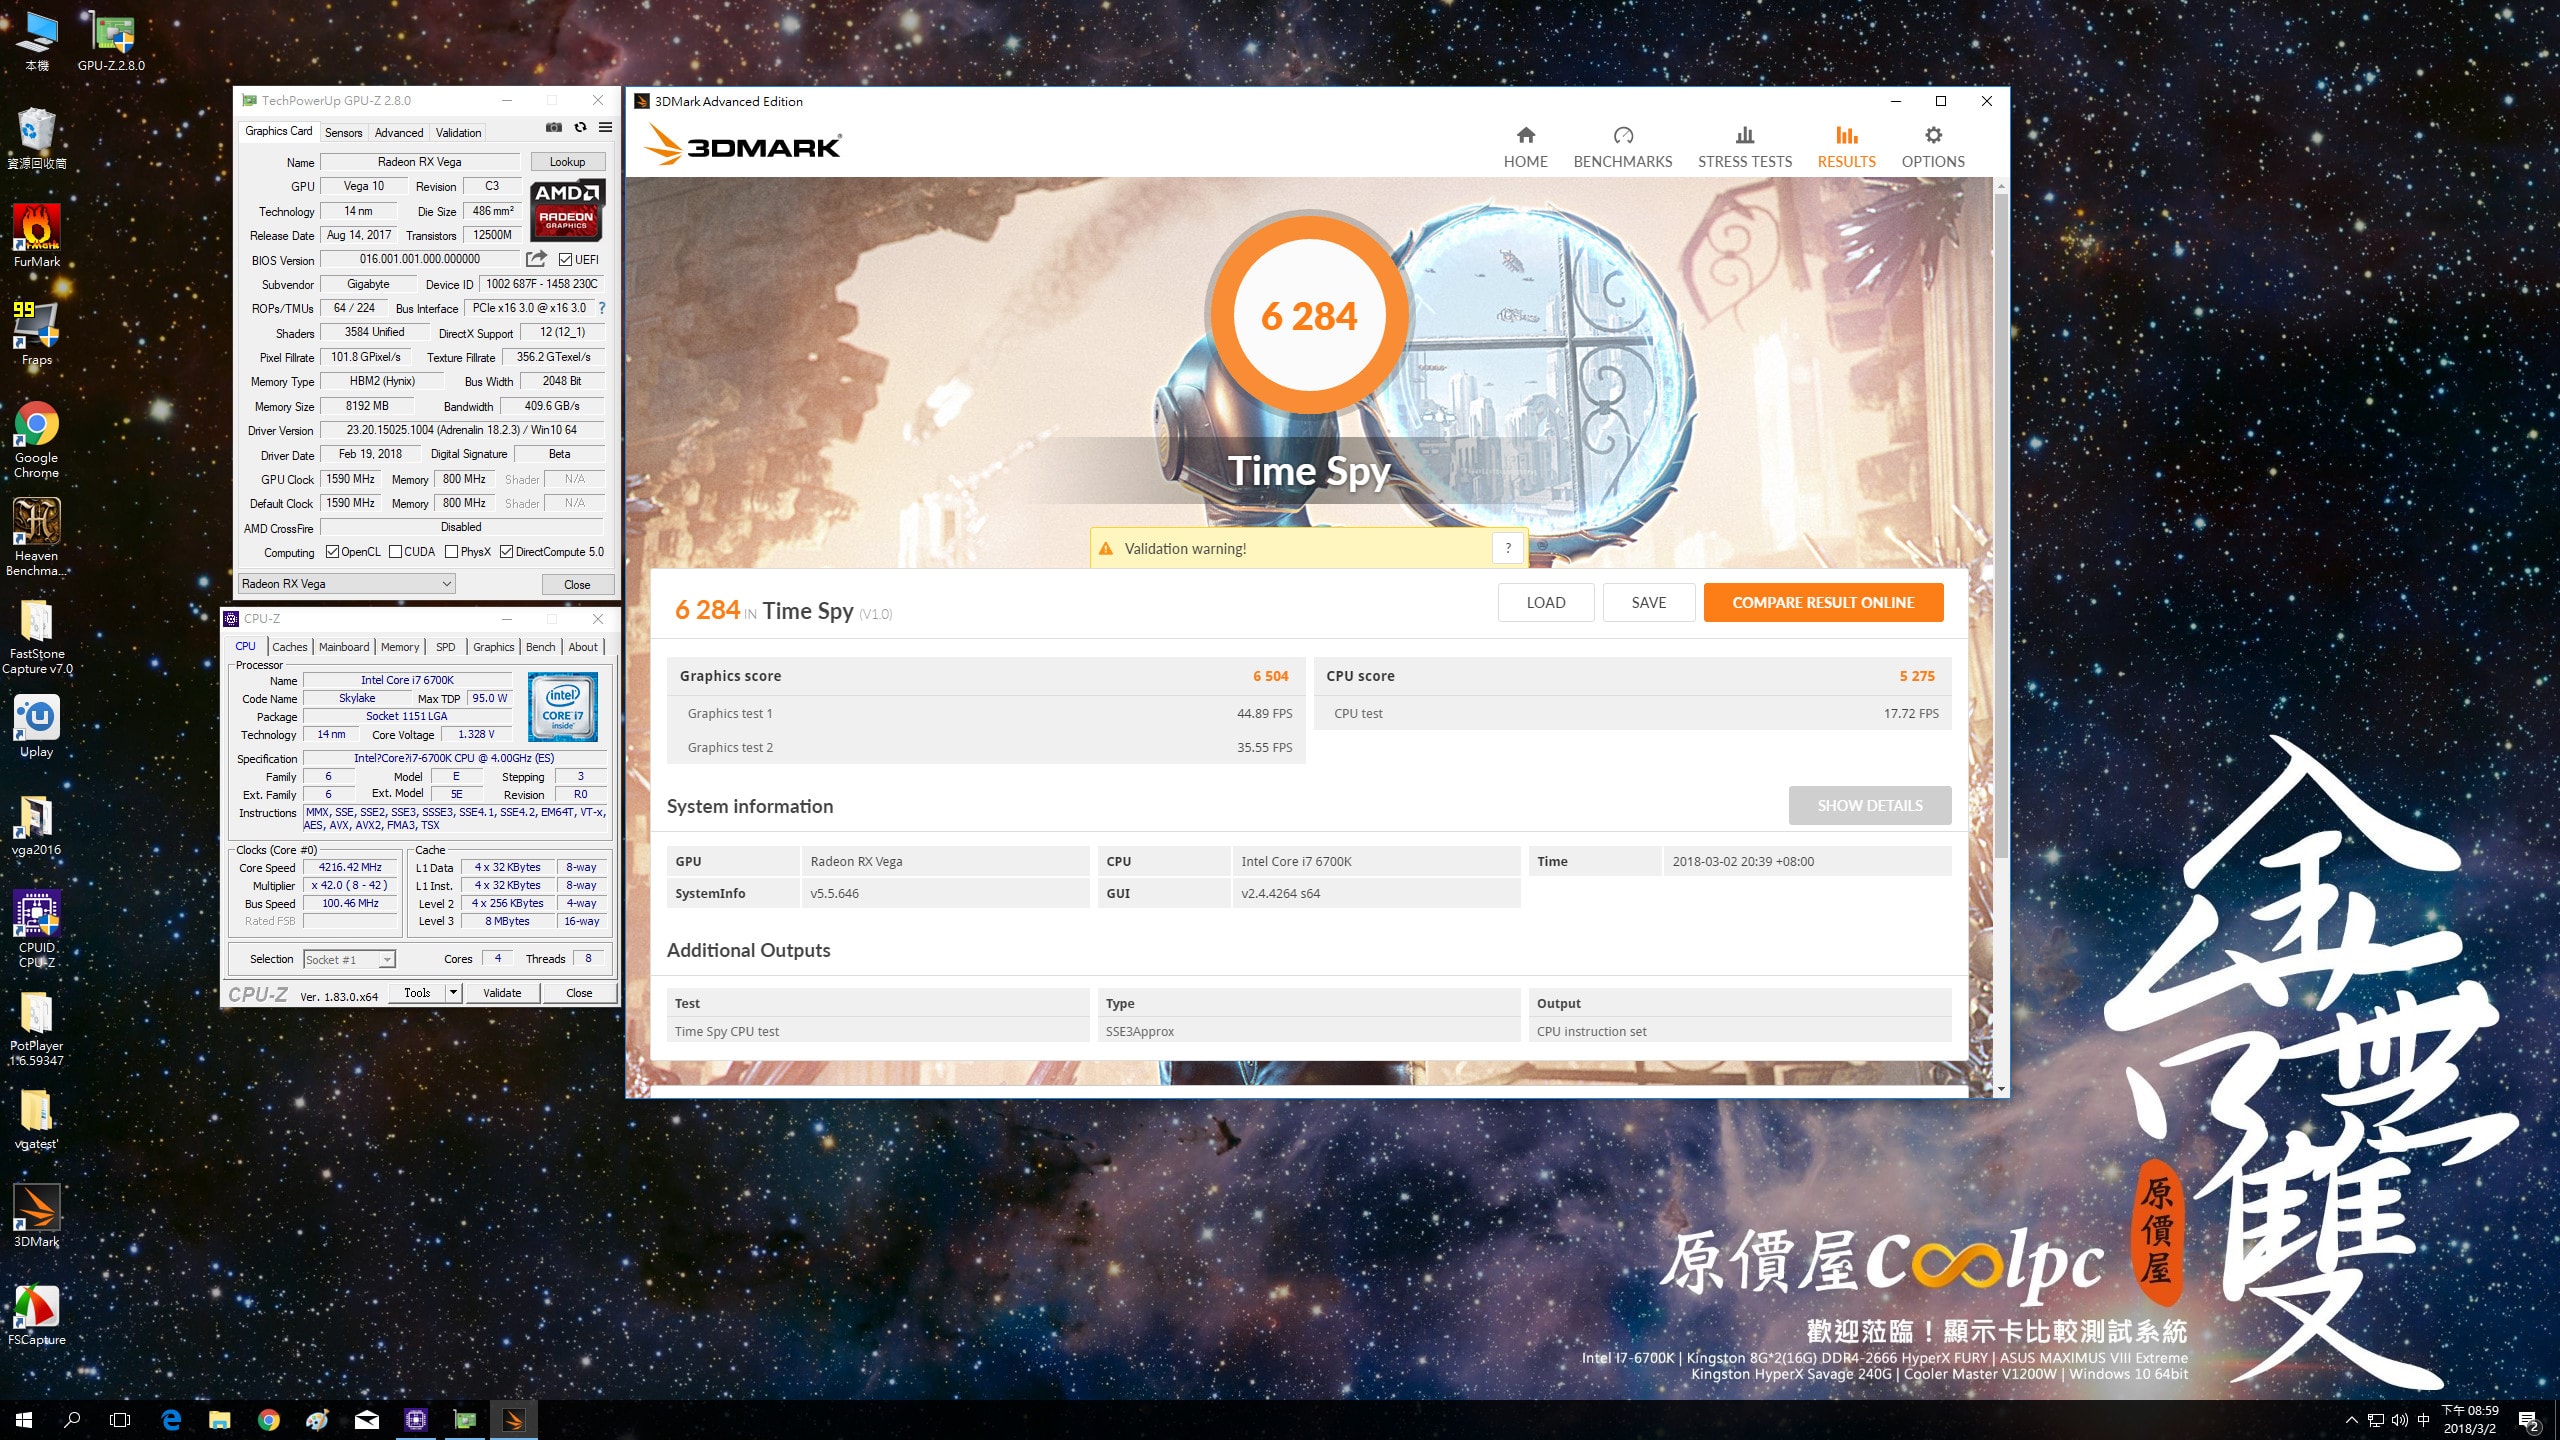Image resolution: width=2560 pixels, height=1440 pixels.
Task: Click the AMD Radeon logo in GPU-Z
Action: click(x=567, y=210)
